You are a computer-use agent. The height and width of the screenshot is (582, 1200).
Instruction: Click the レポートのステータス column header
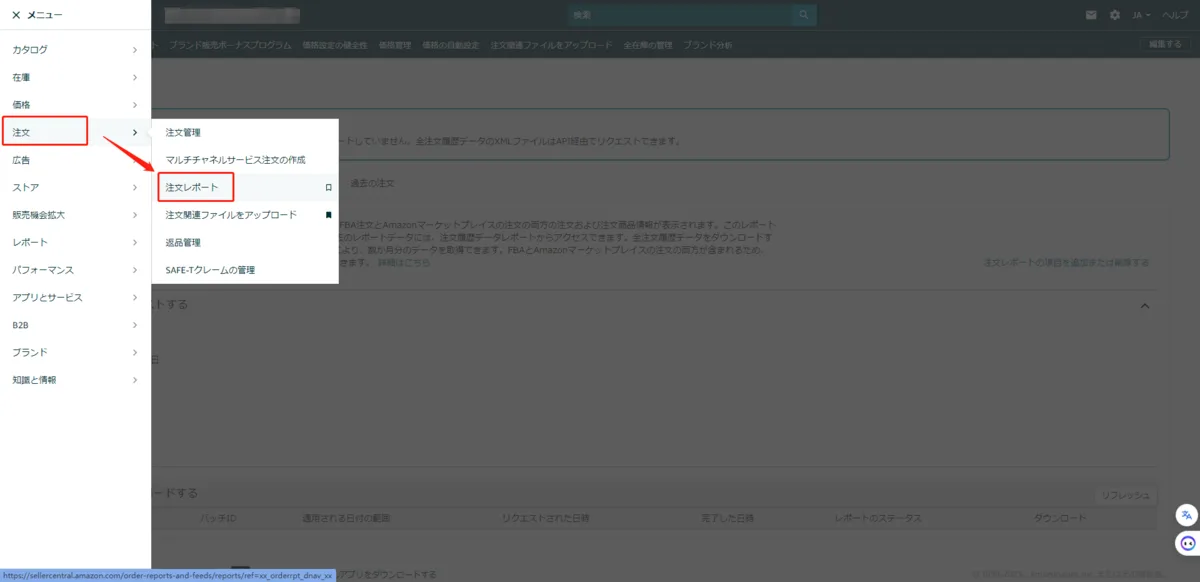[878, 519]
